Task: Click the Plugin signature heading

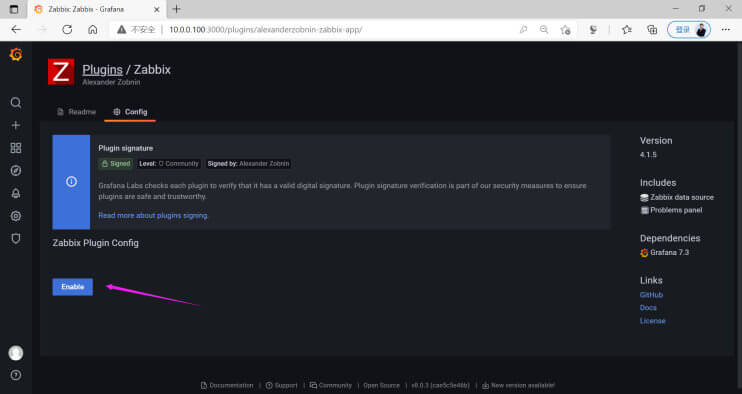Action: click(x=125, y=148)
